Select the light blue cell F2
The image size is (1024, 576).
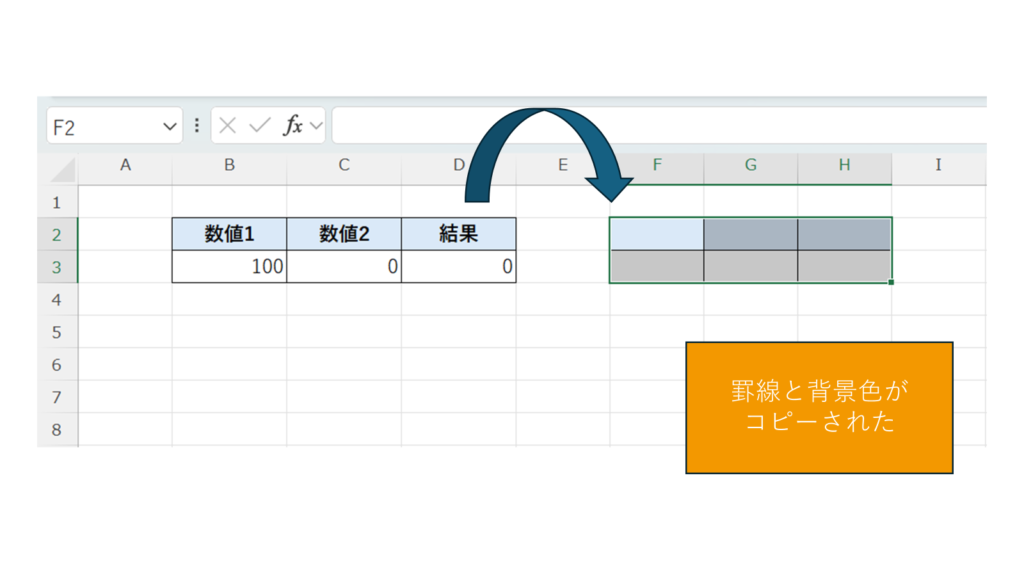[656, 234]
